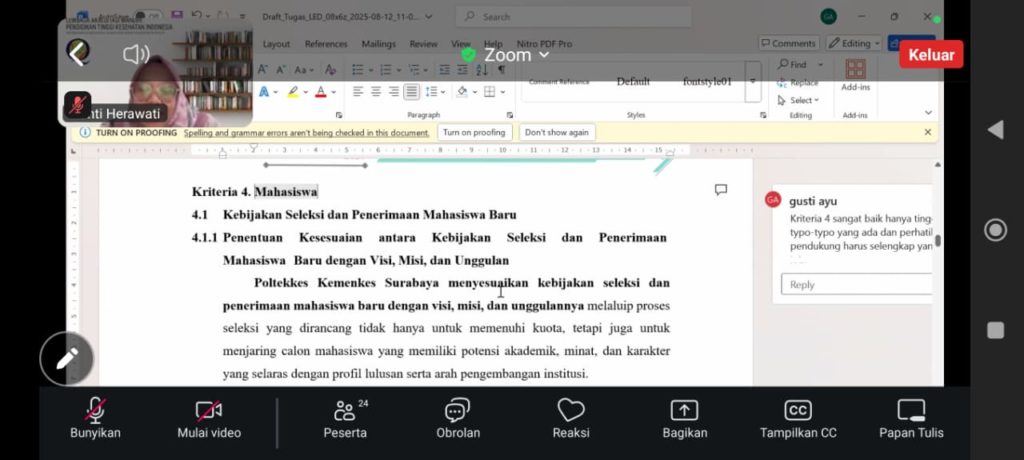The width and height of the screenshot is (1024, 460).
Task: Open the Obrolan chat panel
Action: pyautogui.click(x=458, y=419)
